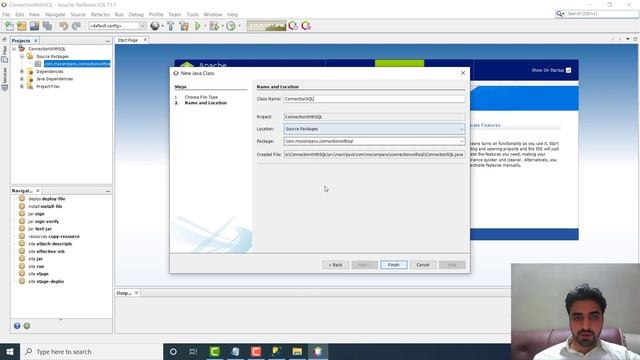Click the Build Project hammer icon

171,26
